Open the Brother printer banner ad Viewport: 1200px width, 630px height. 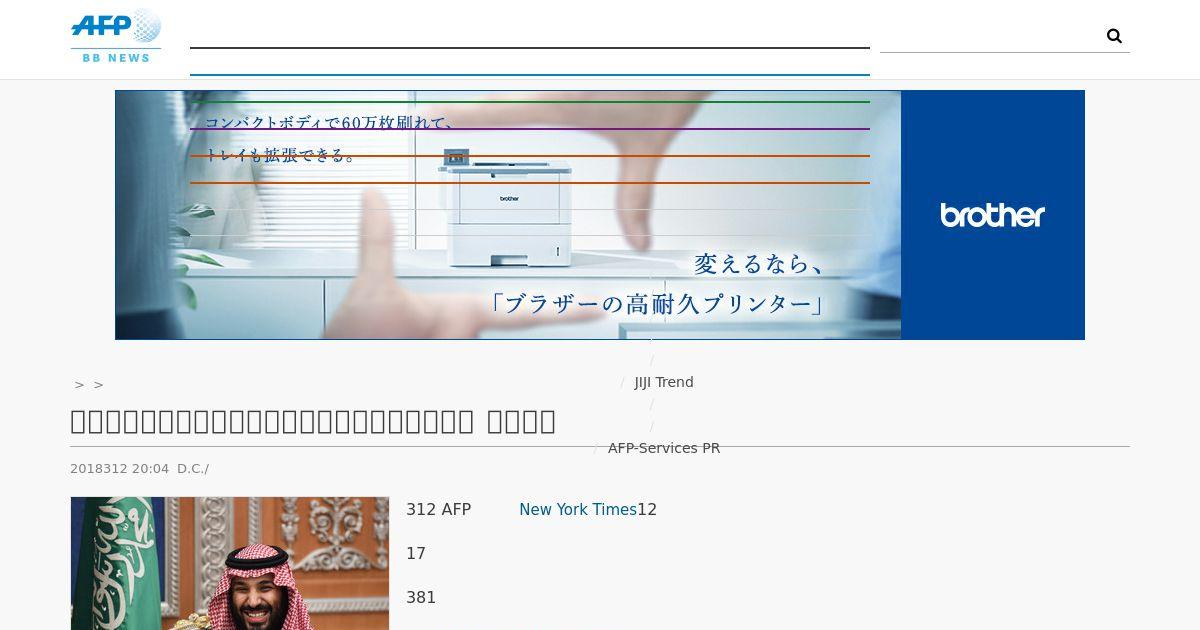600,215
